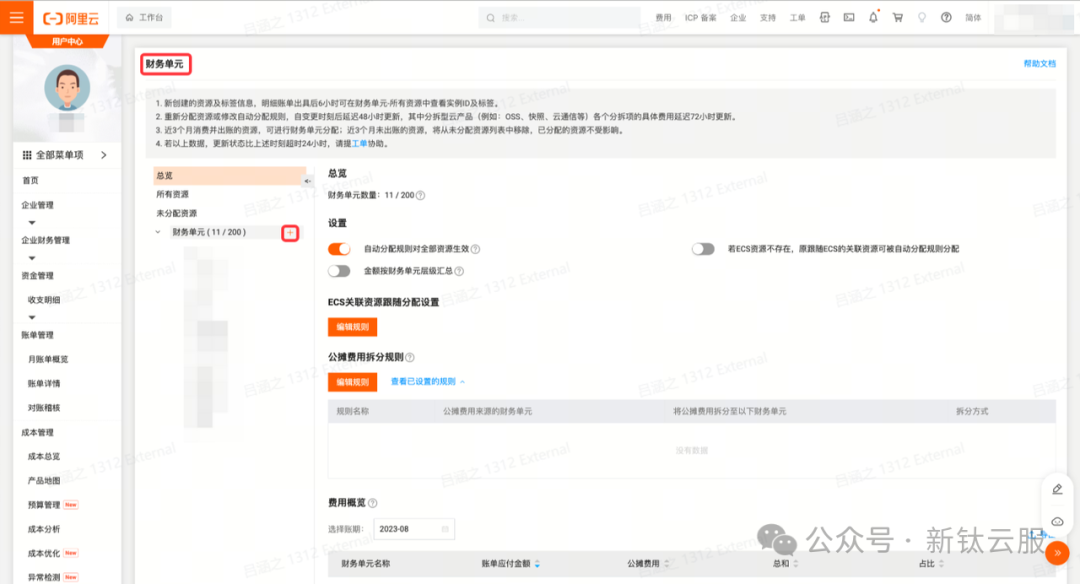Open 成本总览 in the sidebar
Screen dimensions: 1080x584
click(43, 457)
